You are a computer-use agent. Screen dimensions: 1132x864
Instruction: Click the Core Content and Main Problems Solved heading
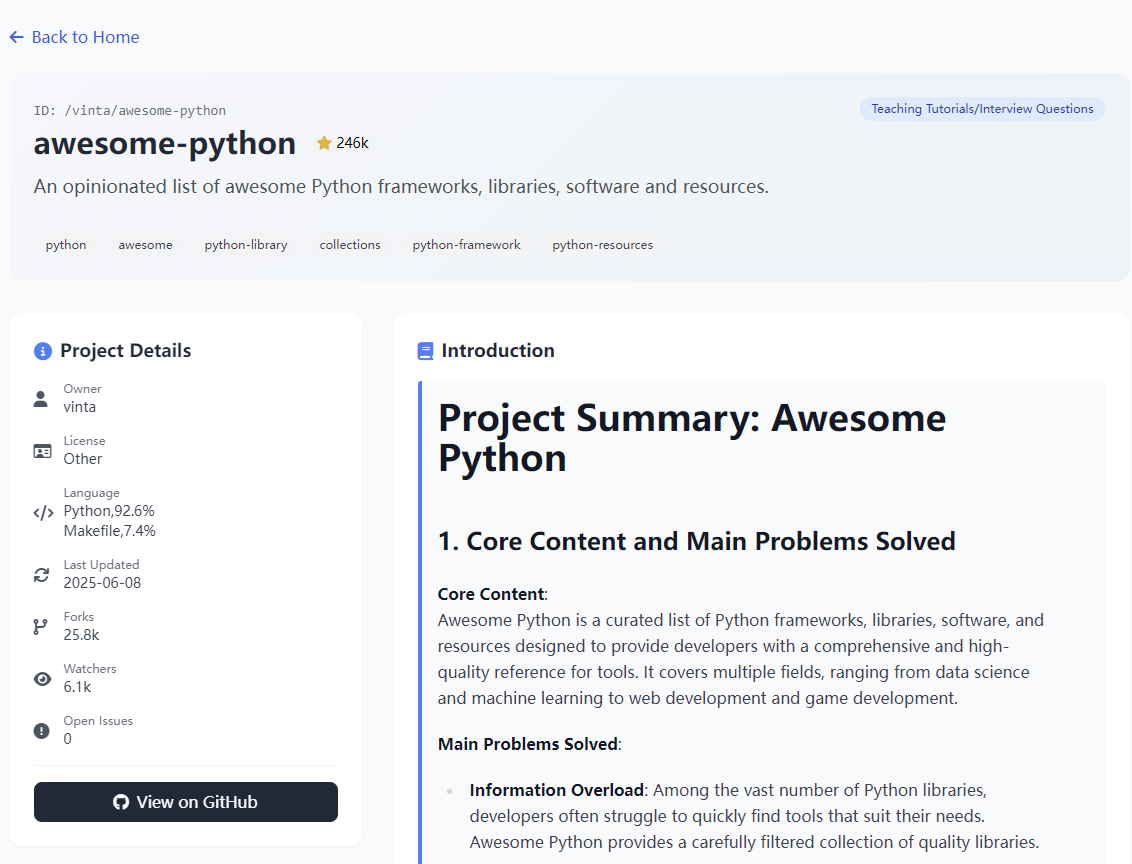pyautogui.click(x=697, y=541)
